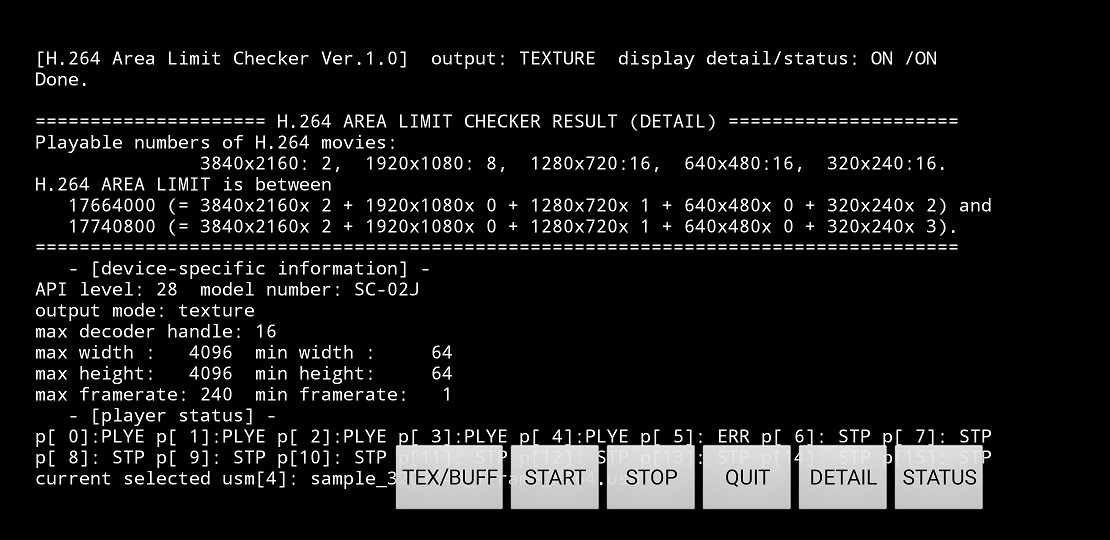Tap the STOP button

pyautogui.click(x=651, y=477)
